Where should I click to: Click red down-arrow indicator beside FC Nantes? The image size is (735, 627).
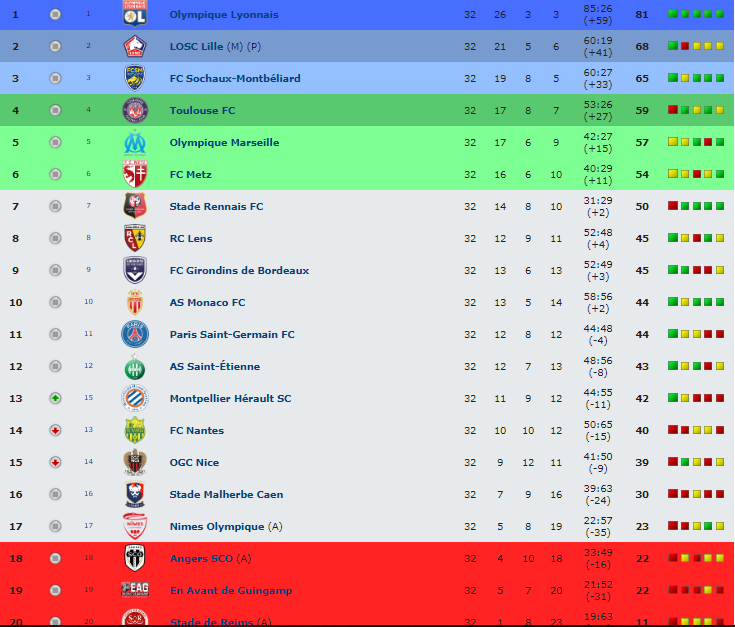[55, 430]
